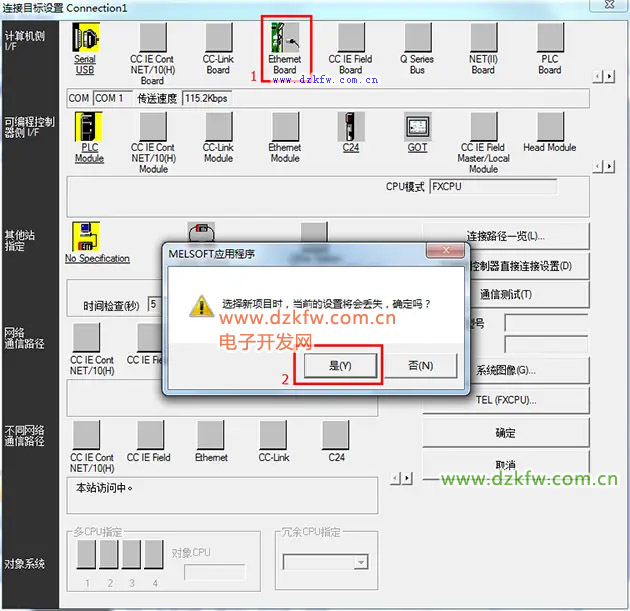630x611 pixels.
Task: Select the C24 interface icon
Action: (351, 127)
